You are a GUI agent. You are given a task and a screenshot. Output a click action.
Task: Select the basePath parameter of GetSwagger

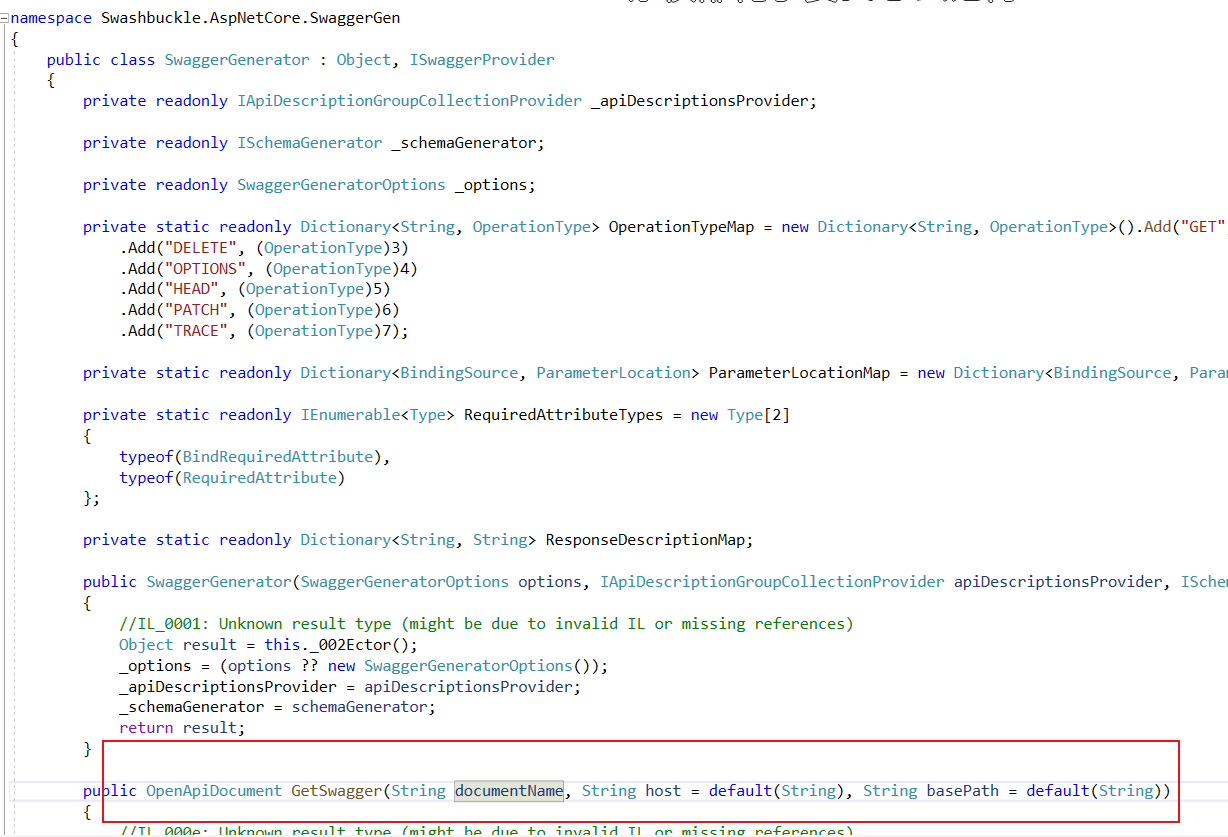coord(962,791)
